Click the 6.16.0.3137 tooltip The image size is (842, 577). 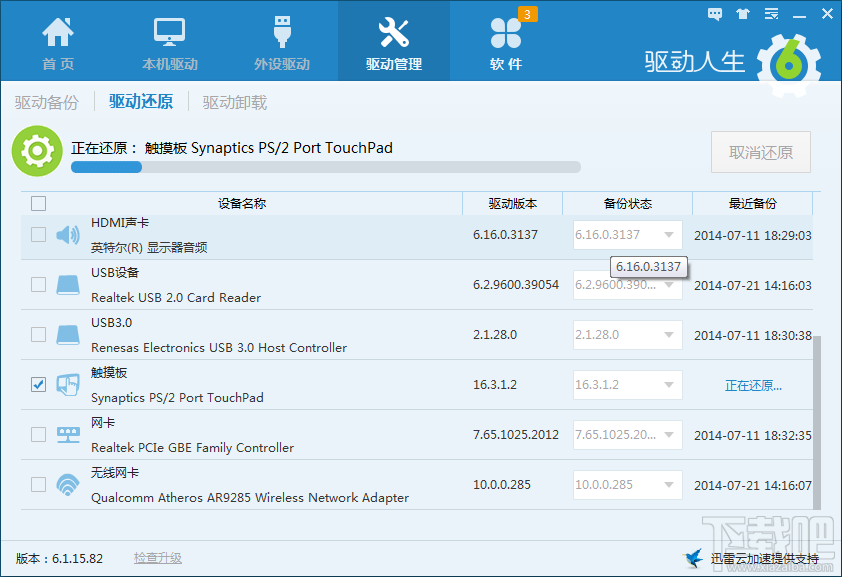click(x=648, y=267)
